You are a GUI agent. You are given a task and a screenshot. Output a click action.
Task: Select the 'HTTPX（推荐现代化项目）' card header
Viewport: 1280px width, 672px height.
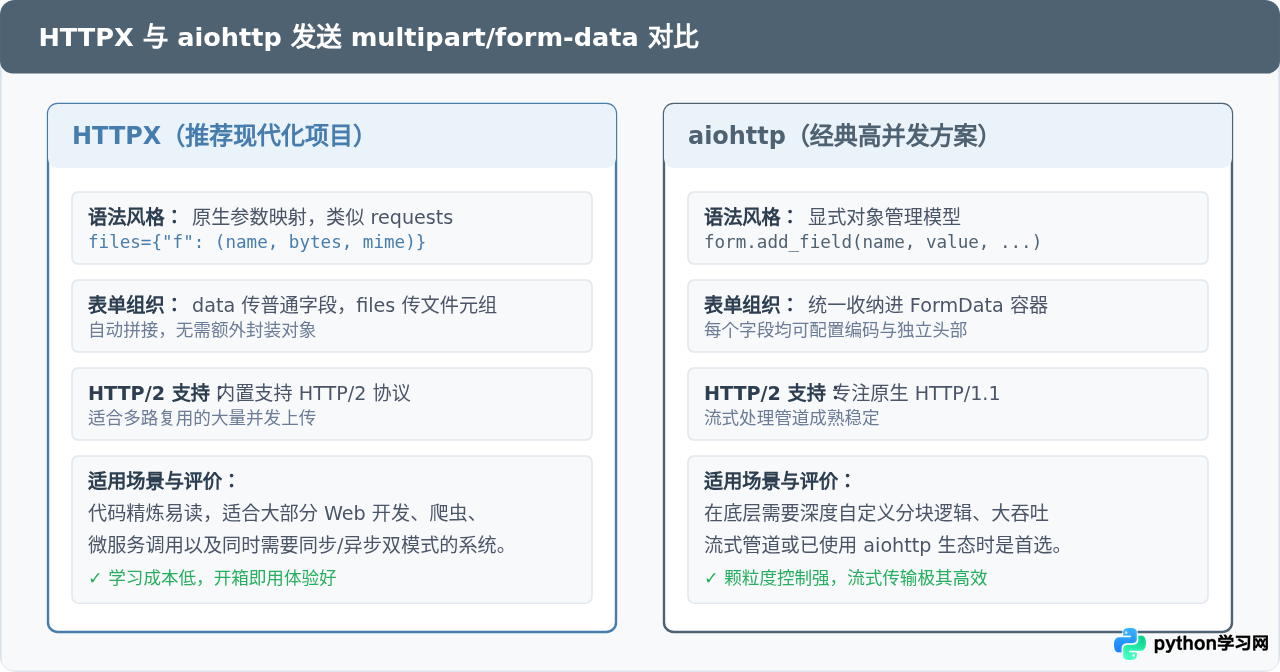coord(332,136)
